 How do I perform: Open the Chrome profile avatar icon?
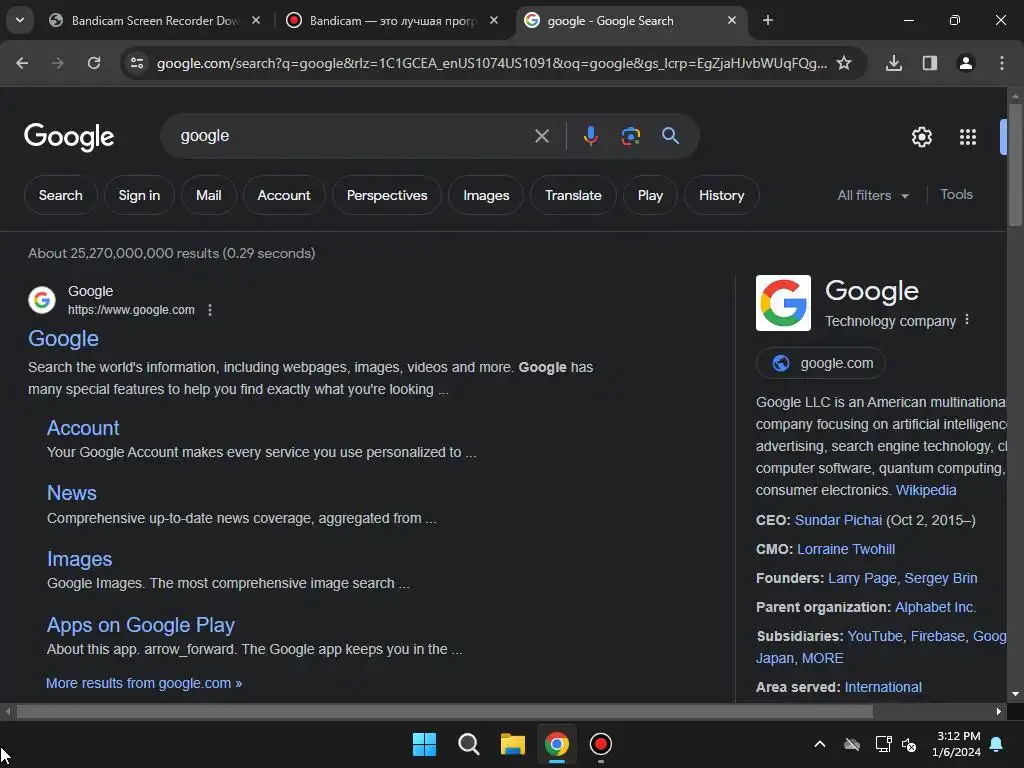click(x=965, y=63)
